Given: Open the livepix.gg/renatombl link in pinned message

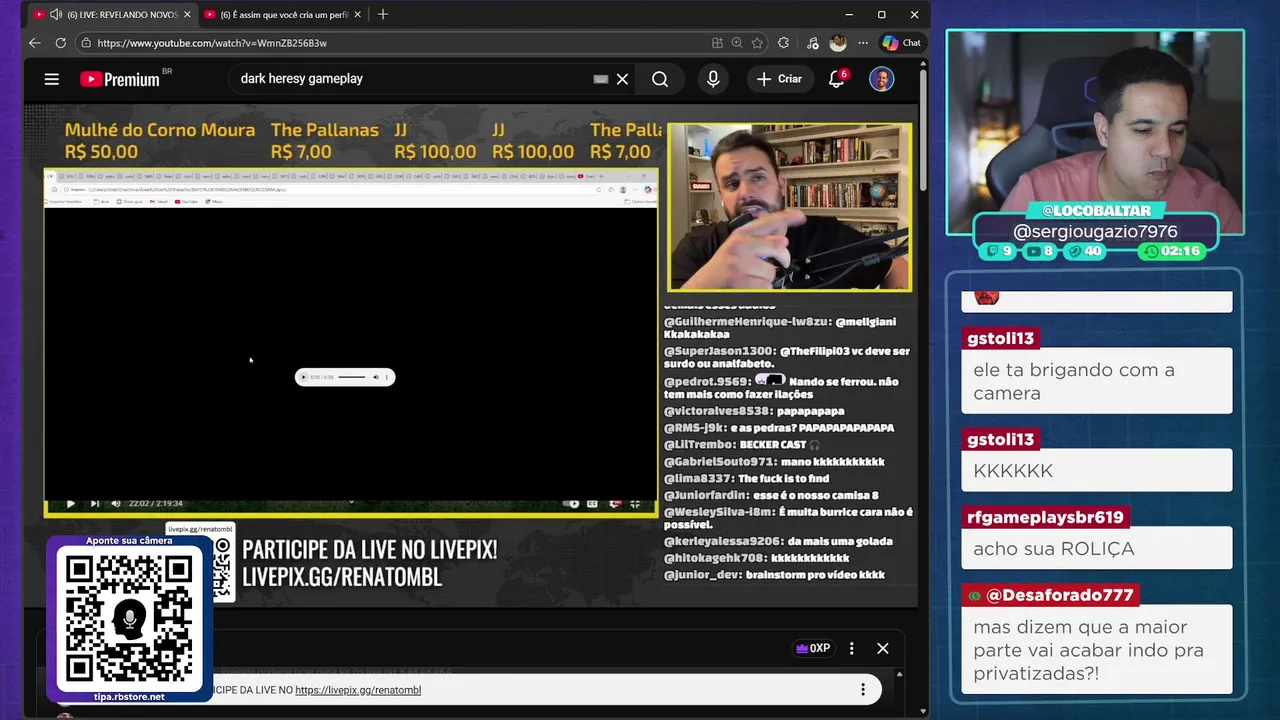Looking at the screenshot, I should 358,690.
